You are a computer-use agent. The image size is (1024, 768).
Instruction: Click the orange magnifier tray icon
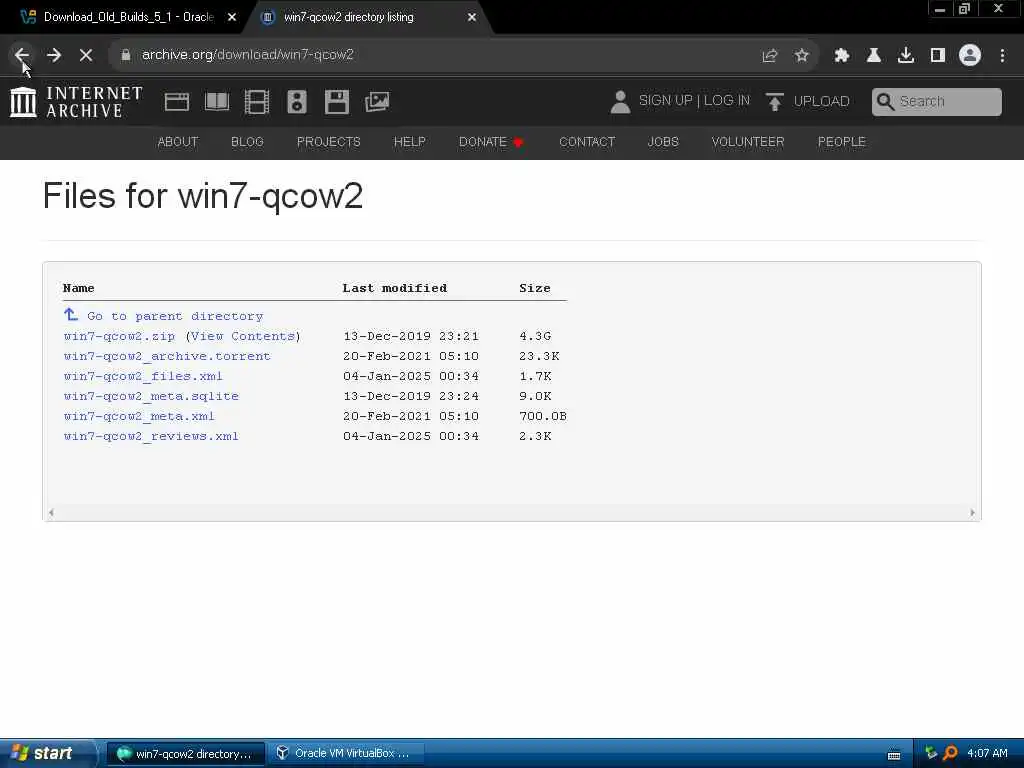click(950, 754)
